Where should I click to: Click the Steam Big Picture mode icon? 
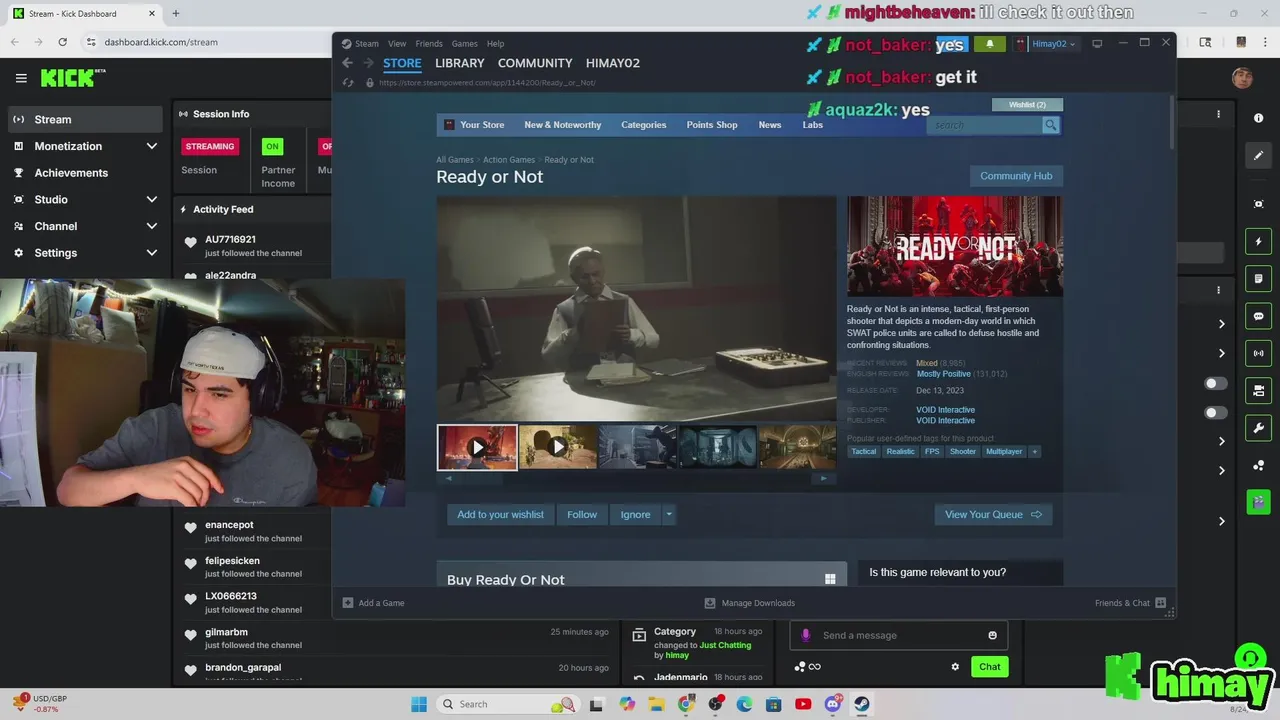pyautogui.click(x=1097, y=44)
